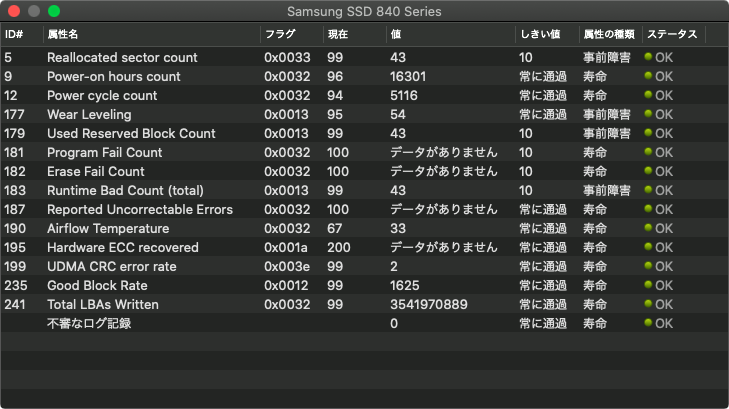Close the Samsung SSD 840 Series window
The height and width of the screenshot is (409, 729).
click(14, 11)
